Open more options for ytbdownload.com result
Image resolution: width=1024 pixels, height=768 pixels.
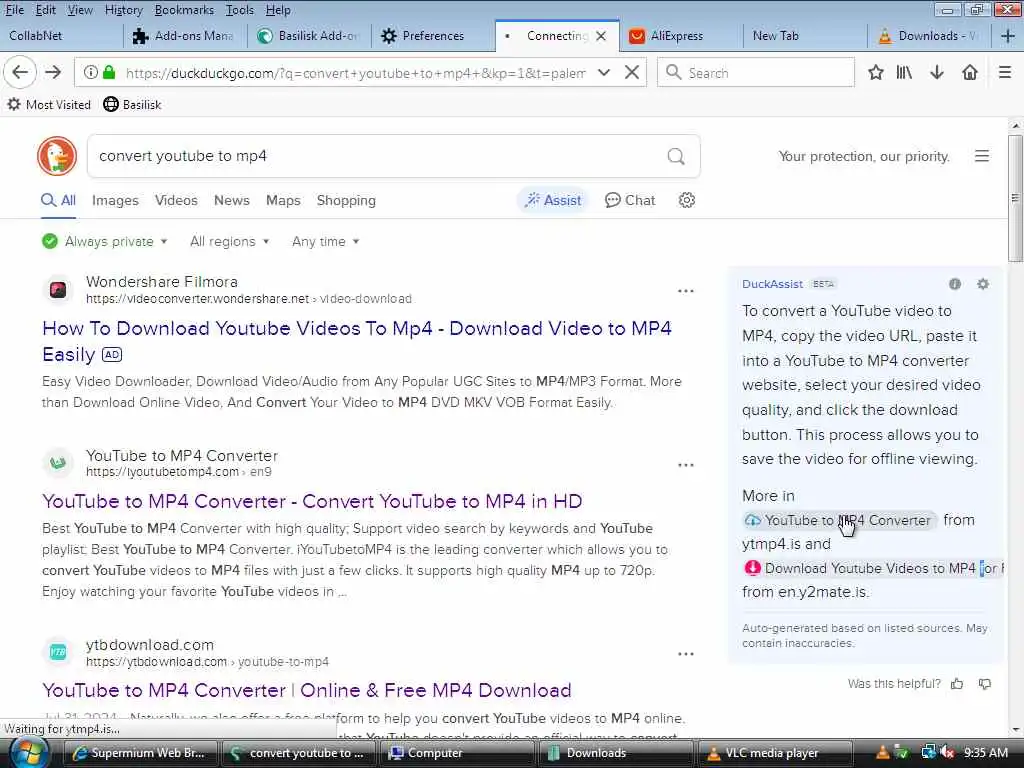click(686, 654)
